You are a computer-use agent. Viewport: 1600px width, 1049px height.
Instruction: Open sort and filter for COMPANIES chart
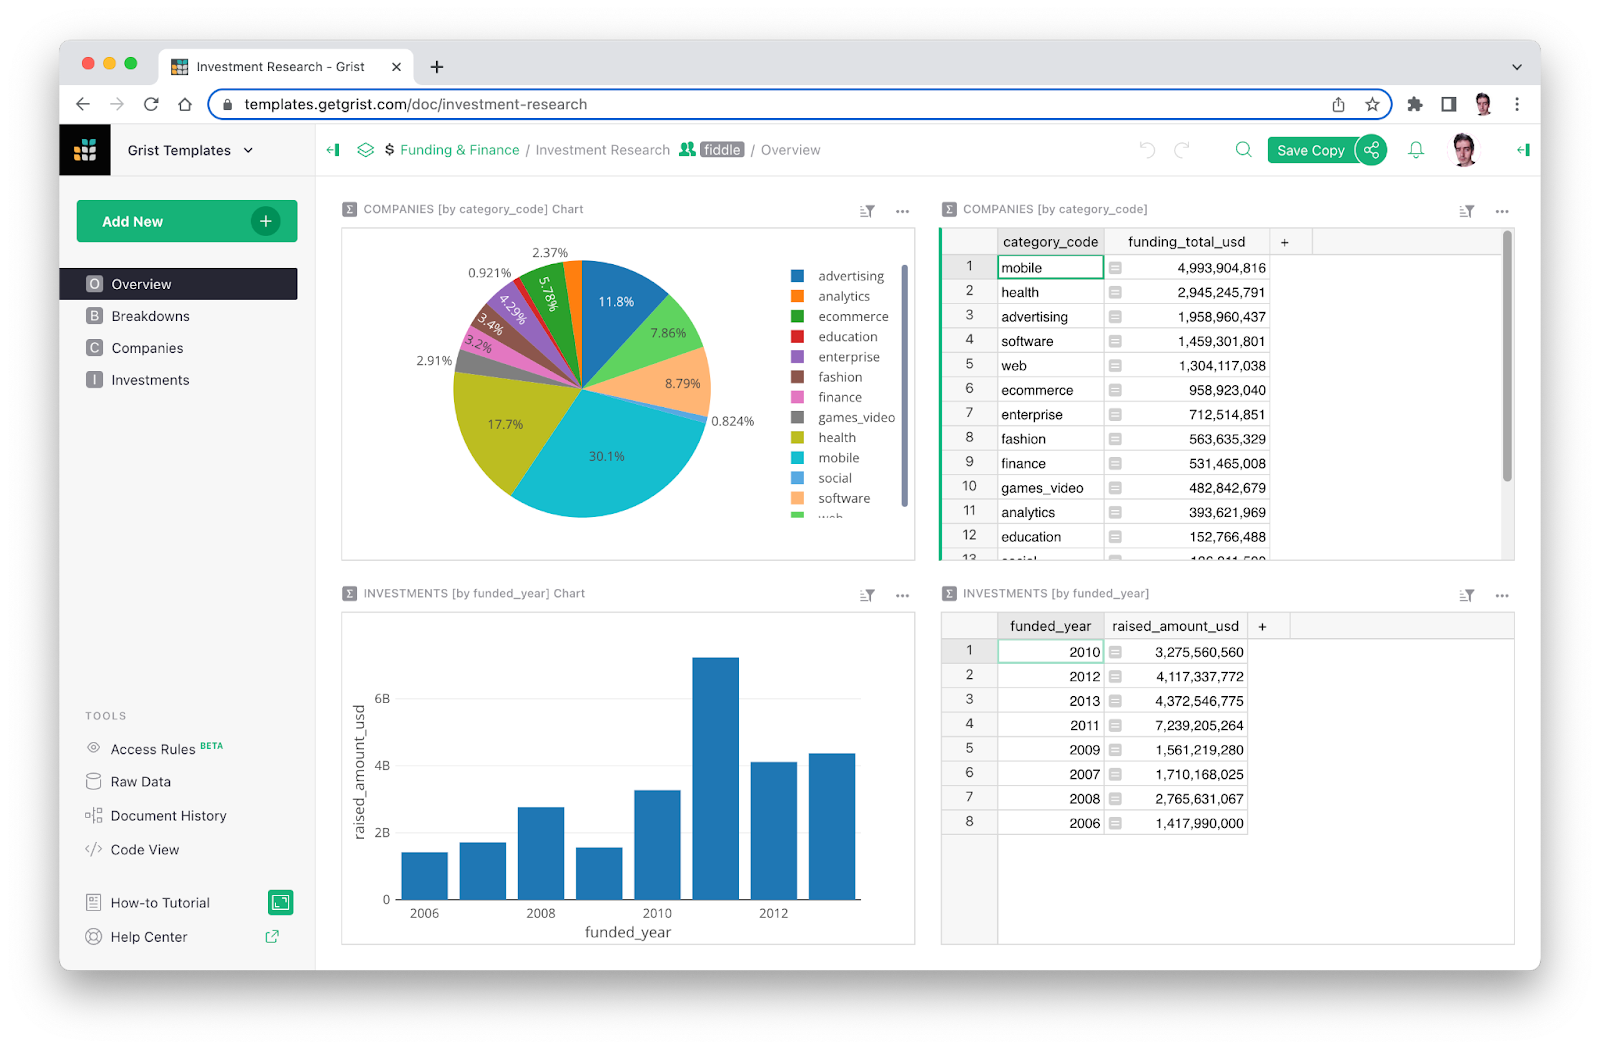[x=867, y=211]
